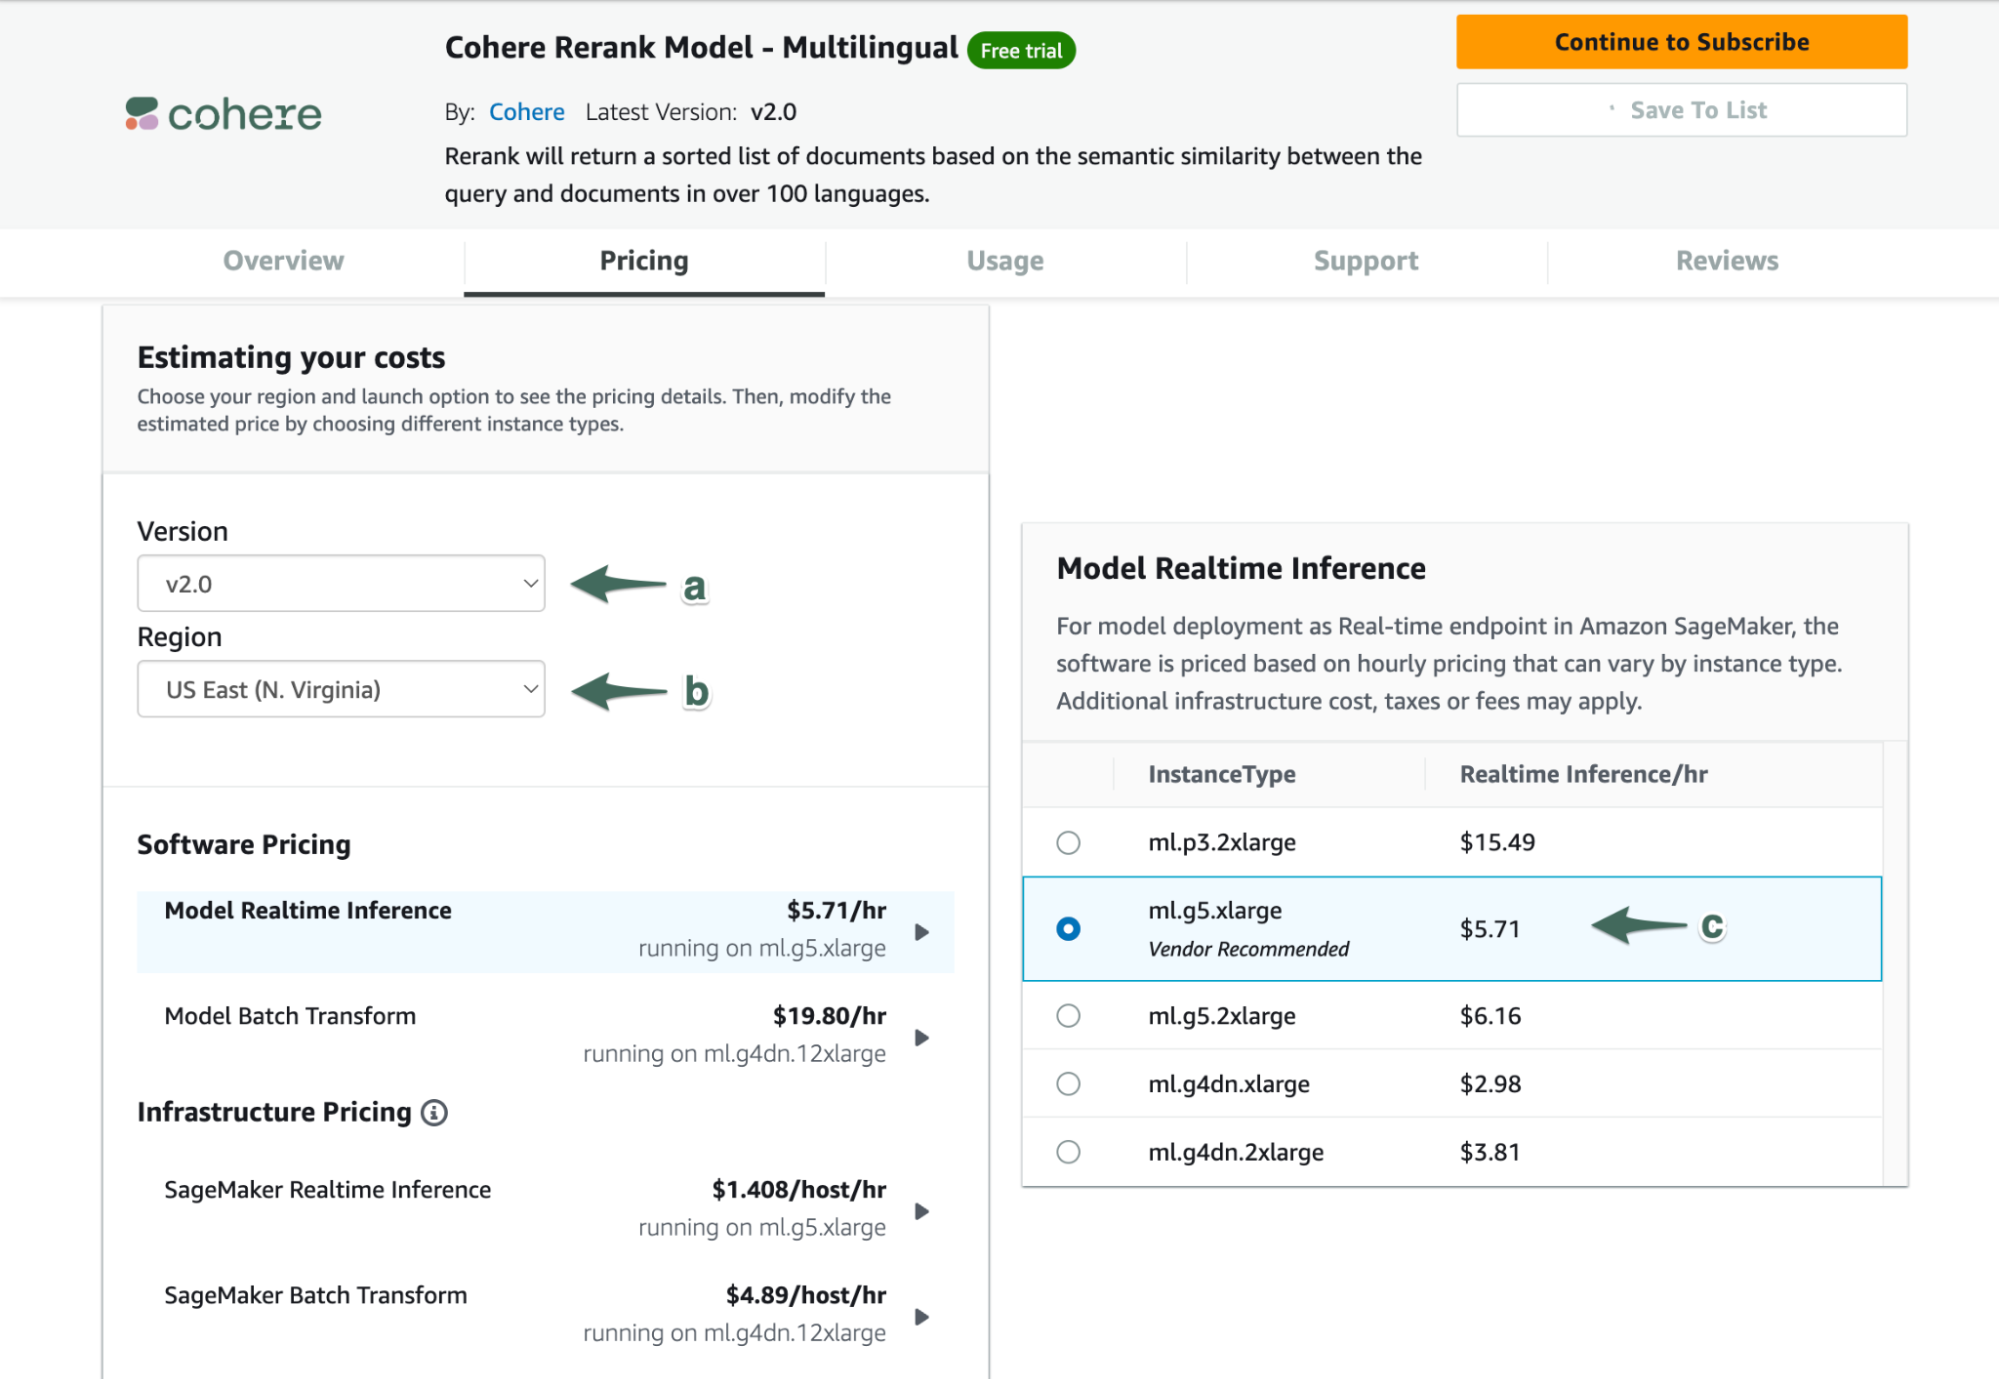Select the ml.p3.2xlarge instance radio
The image size is (1999, 1380).
1068,842
